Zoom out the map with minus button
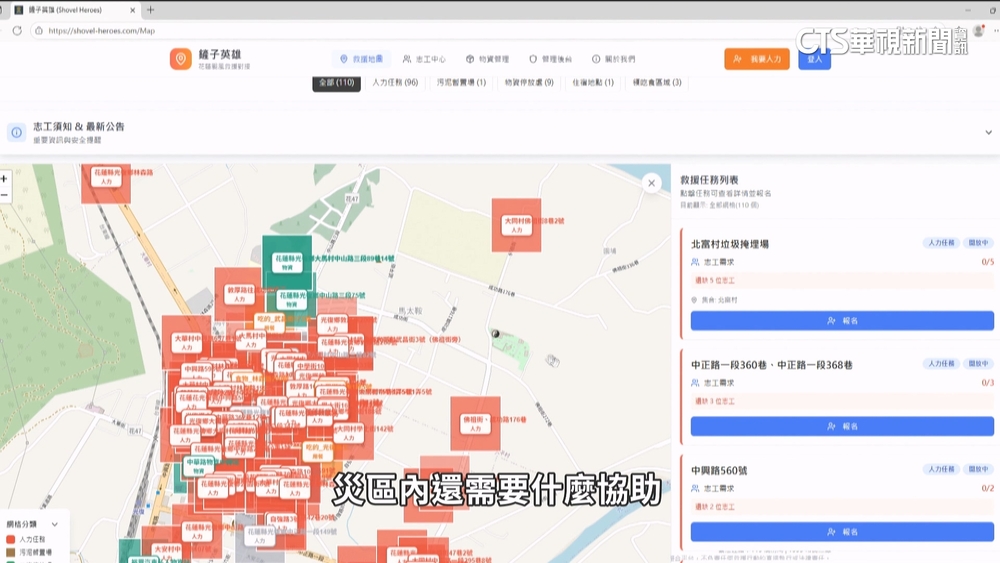1000x563 pixels. point(4,194)
